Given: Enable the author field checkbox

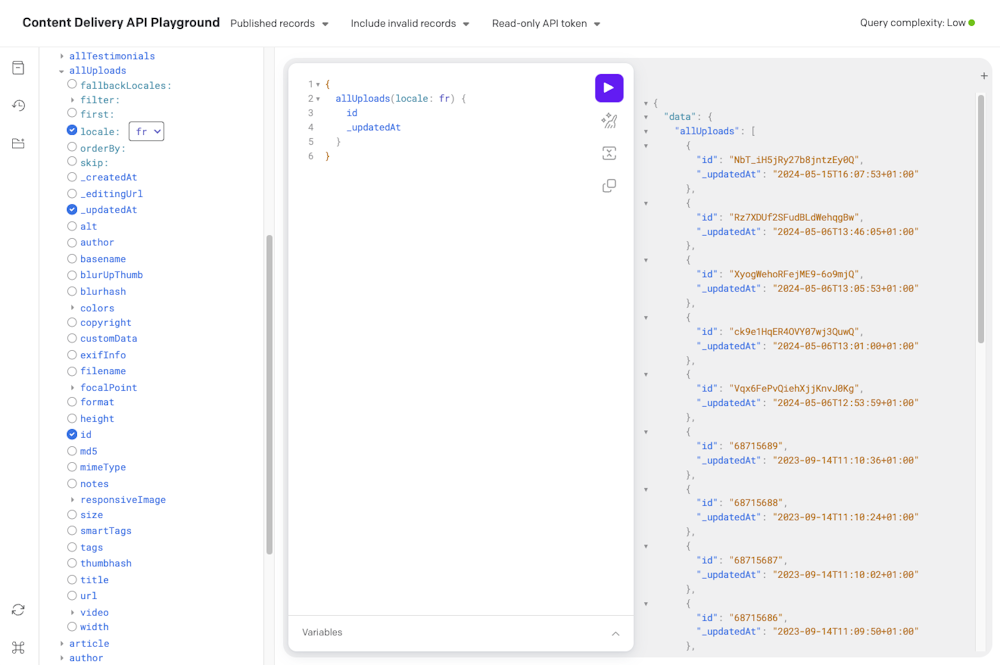Looking at the screenshot, I should pyautogui.click(x=72, y=243).
